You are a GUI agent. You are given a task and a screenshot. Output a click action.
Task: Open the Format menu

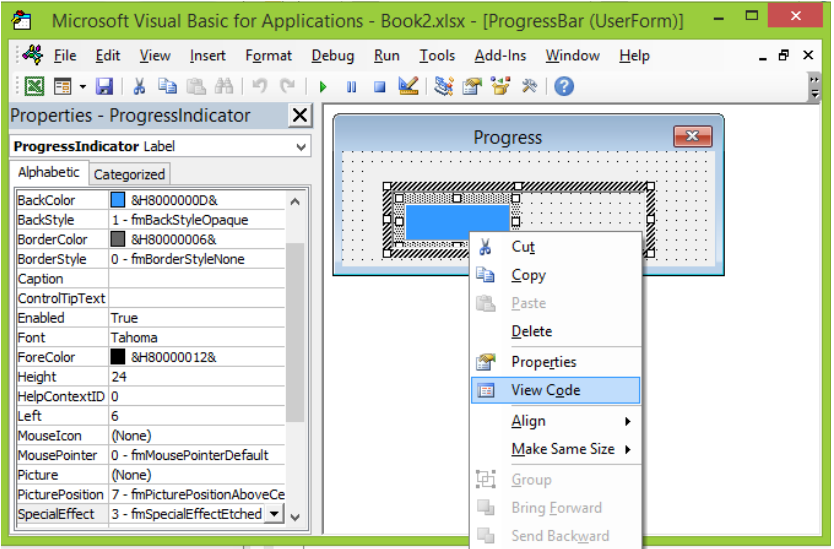point(269,55)
